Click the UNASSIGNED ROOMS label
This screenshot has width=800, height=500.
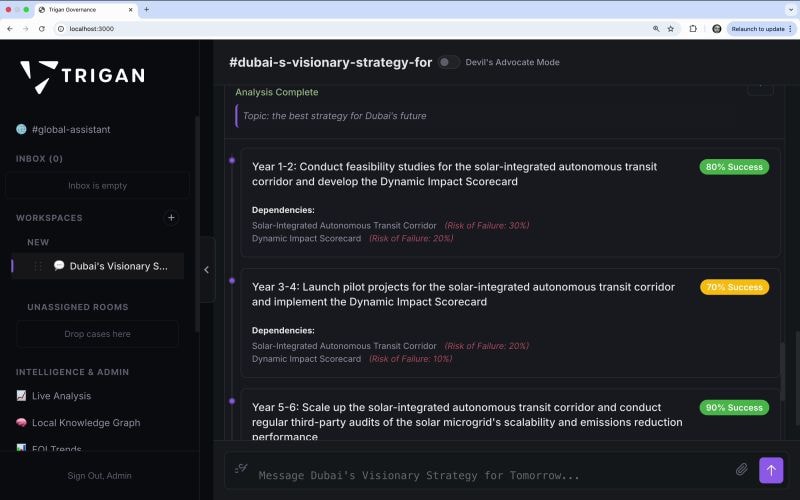point(78,307)
